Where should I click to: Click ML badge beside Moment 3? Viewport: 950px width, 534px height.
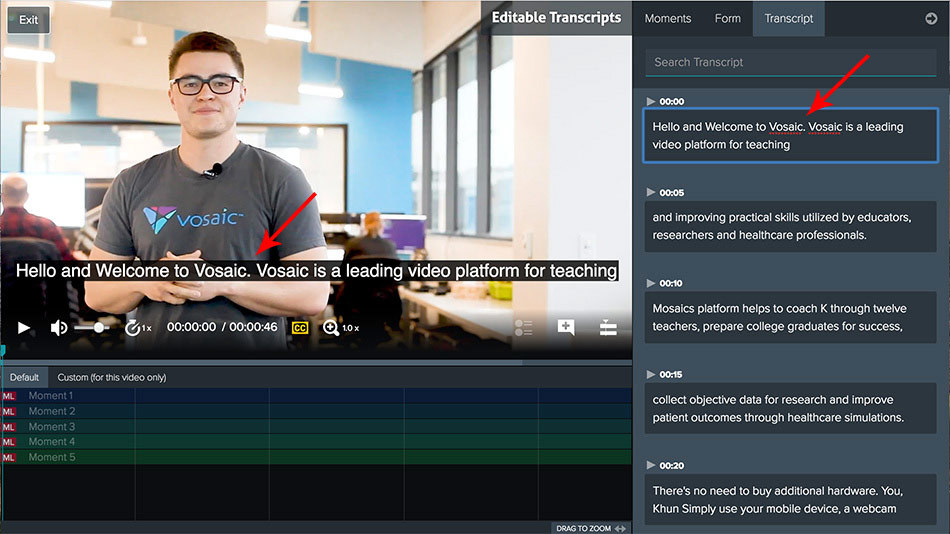(x=8, y=427)
